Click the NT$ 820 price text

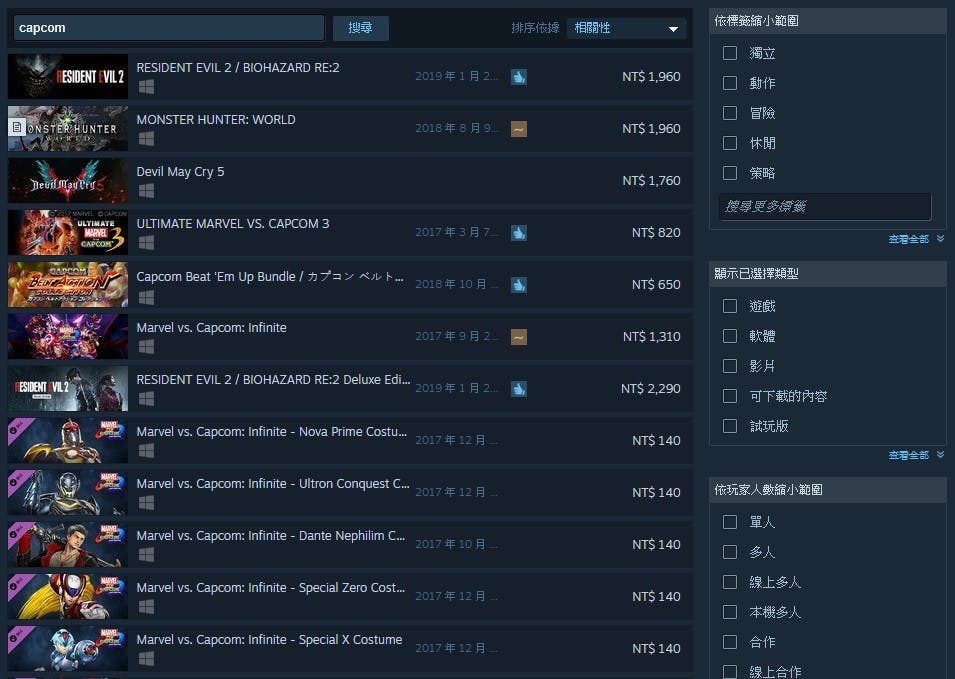656,233
